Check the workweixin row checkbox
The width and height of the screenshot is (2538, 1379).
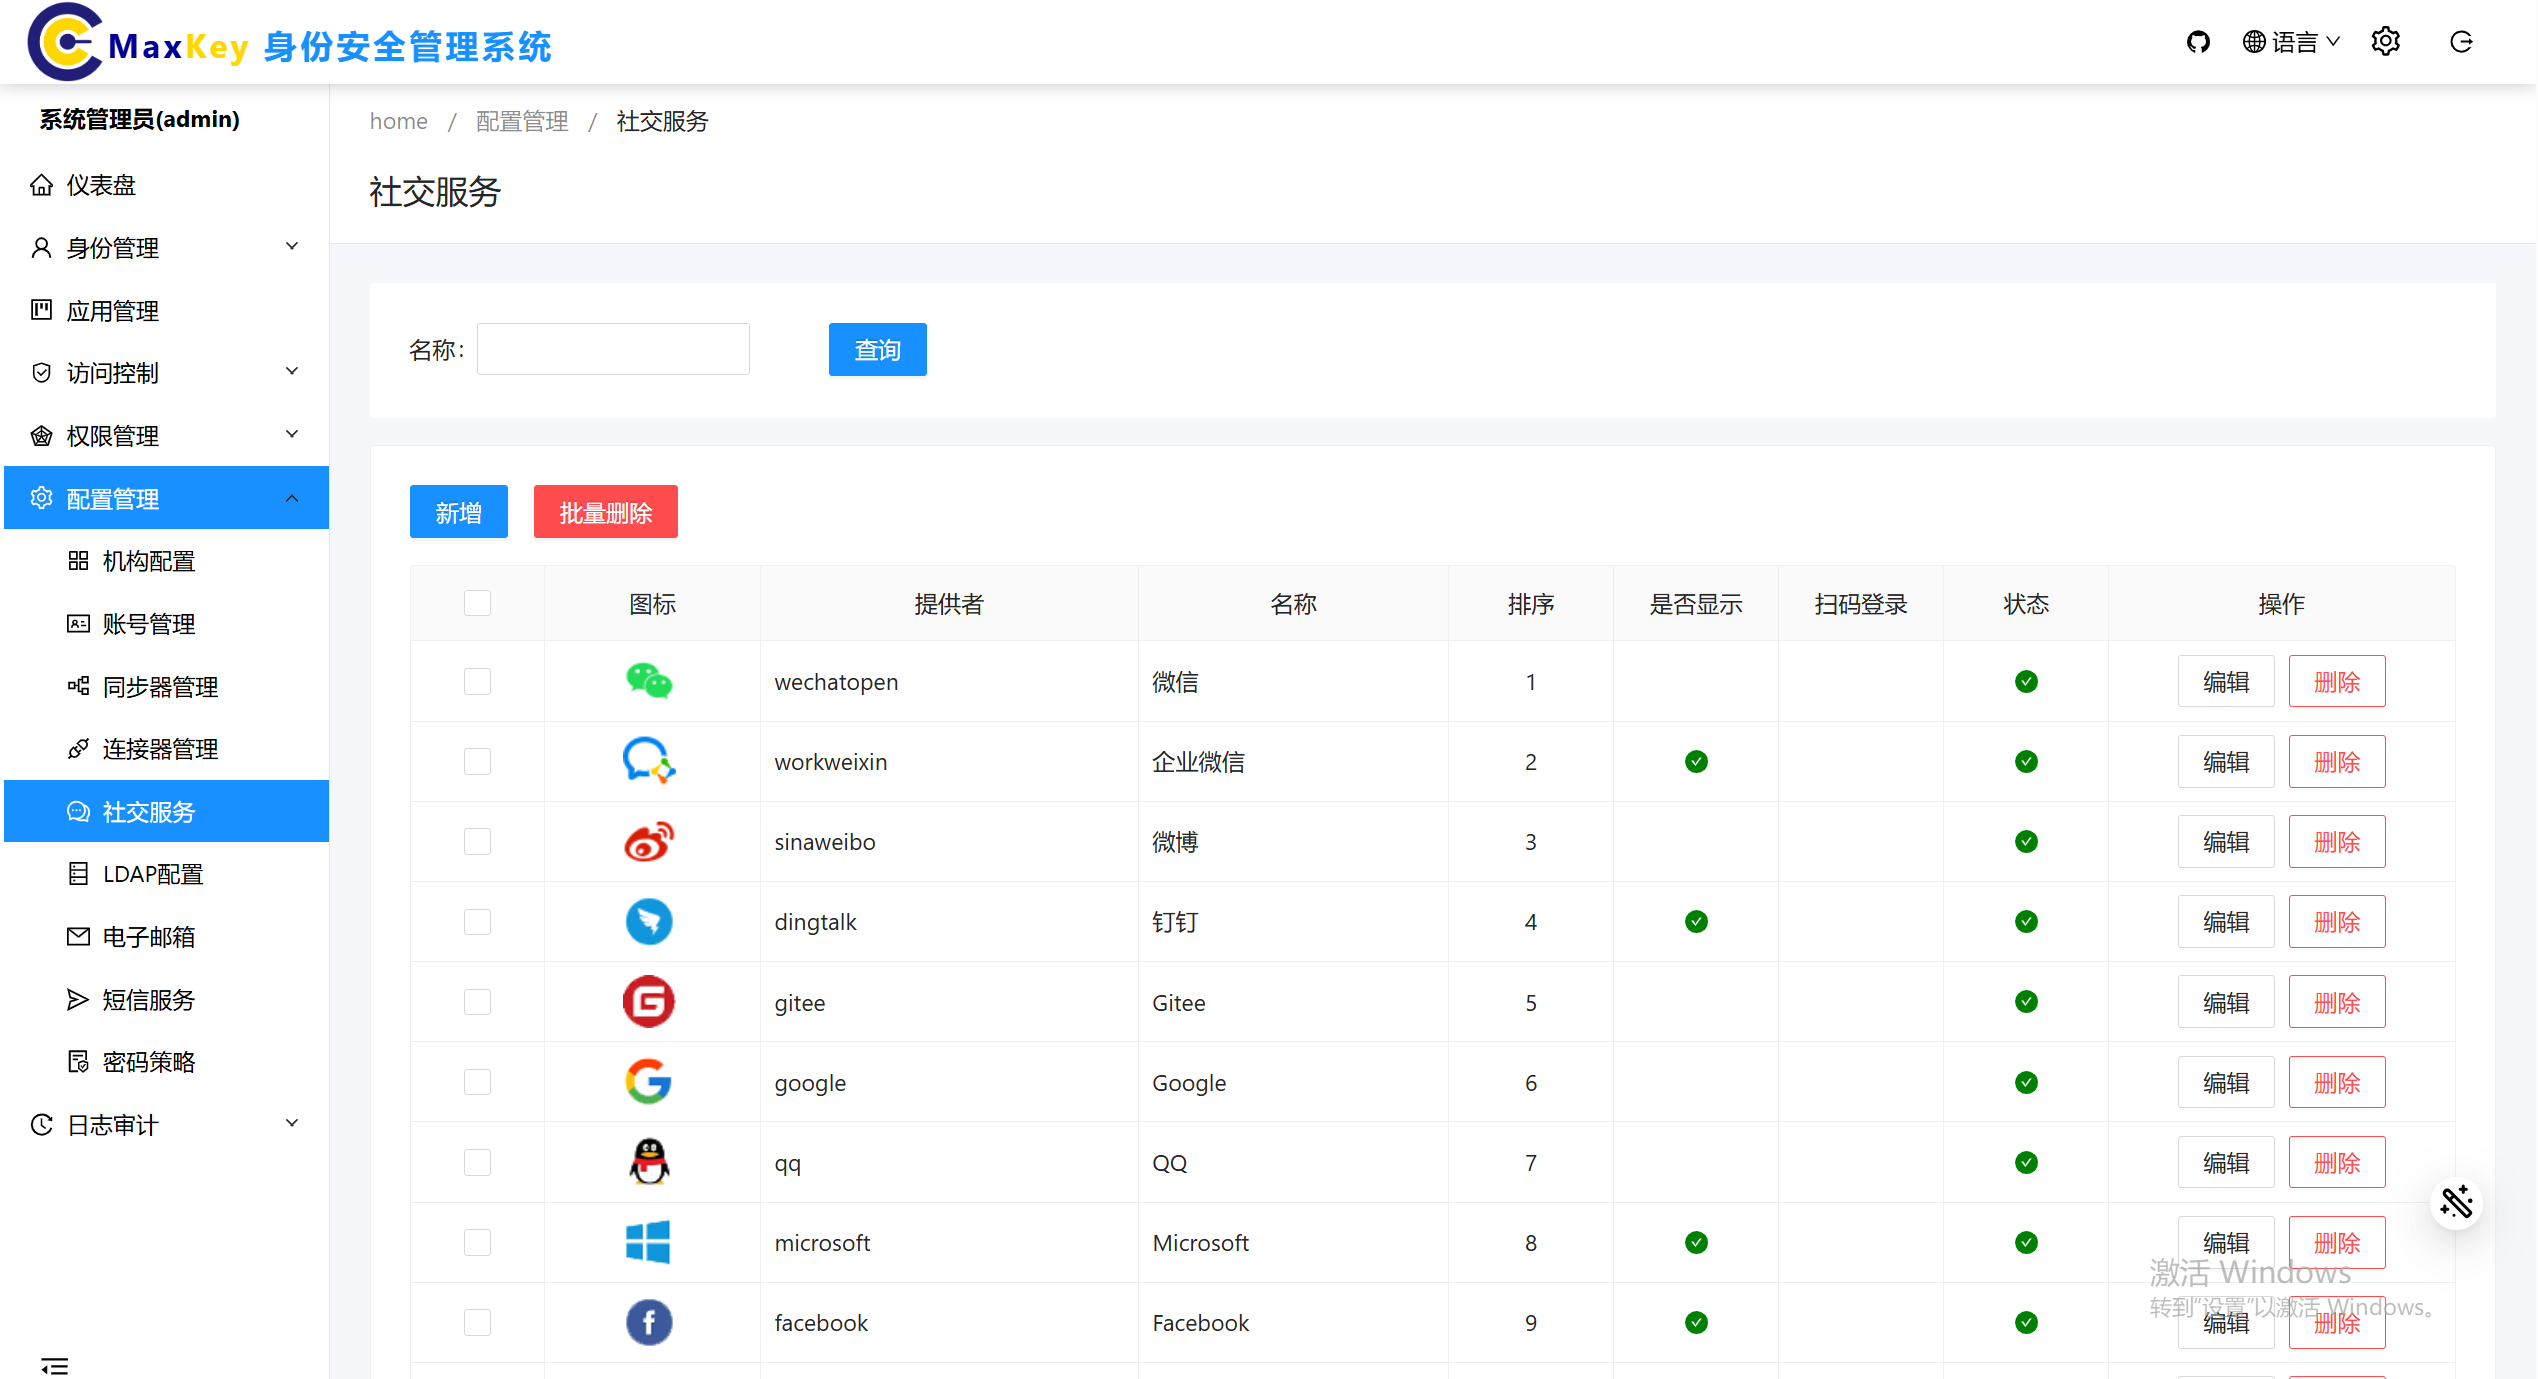(x=477, y=762)
